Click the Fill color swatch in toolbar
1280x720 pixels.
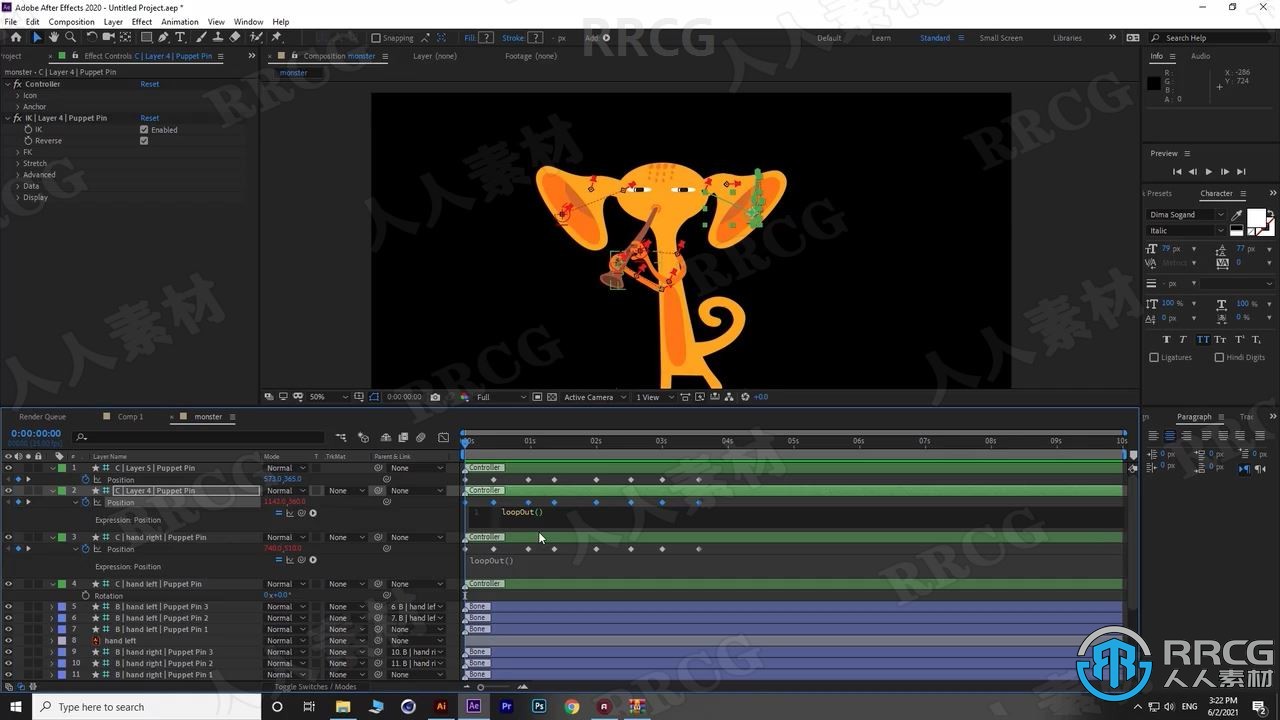[x=487, y=38]
